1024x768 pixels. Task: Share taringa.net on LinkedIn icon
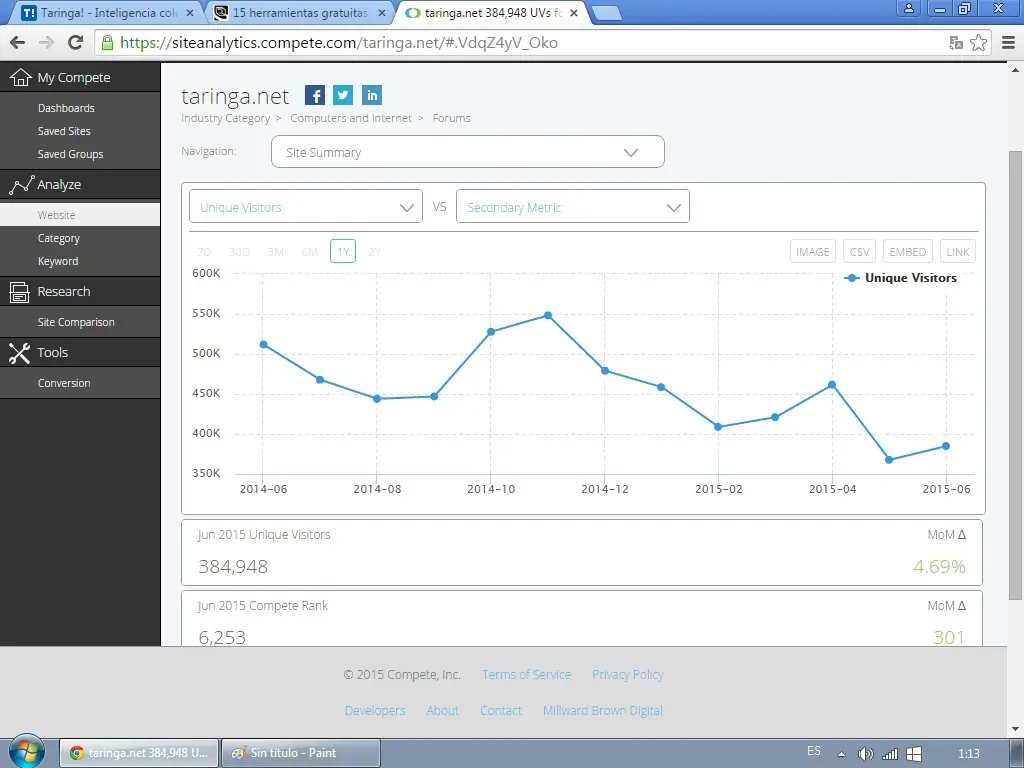click(372, 95)
